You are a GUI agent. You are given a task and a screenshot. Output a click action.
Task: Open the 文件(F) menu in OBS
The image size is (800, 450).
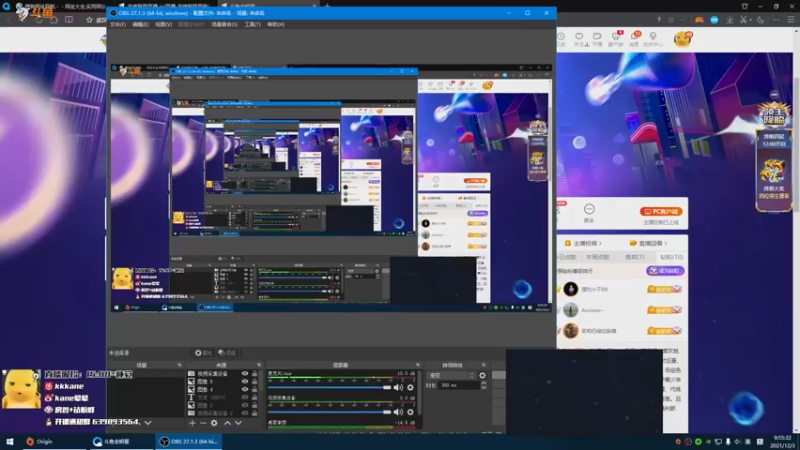118,24
